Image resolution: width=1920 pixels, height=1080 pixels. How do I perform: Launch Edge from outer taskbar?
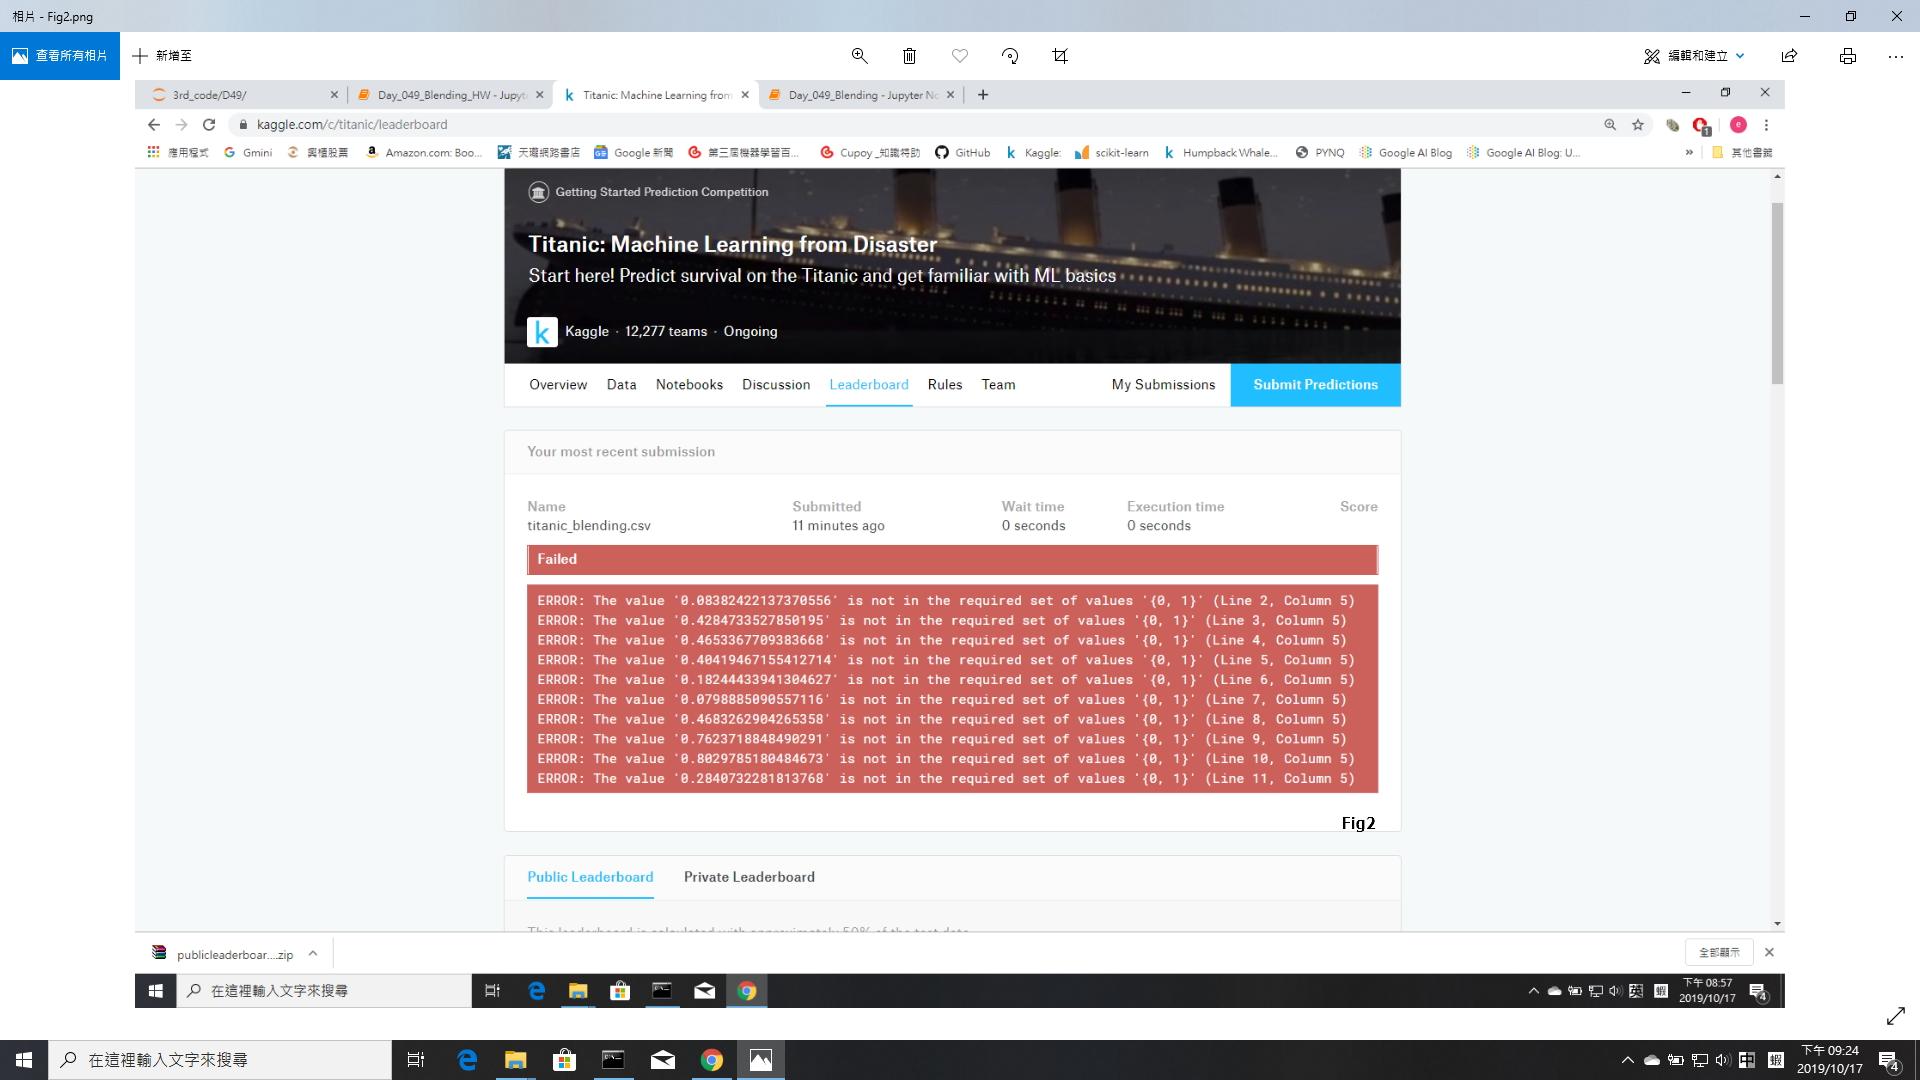coord(467,1060)
